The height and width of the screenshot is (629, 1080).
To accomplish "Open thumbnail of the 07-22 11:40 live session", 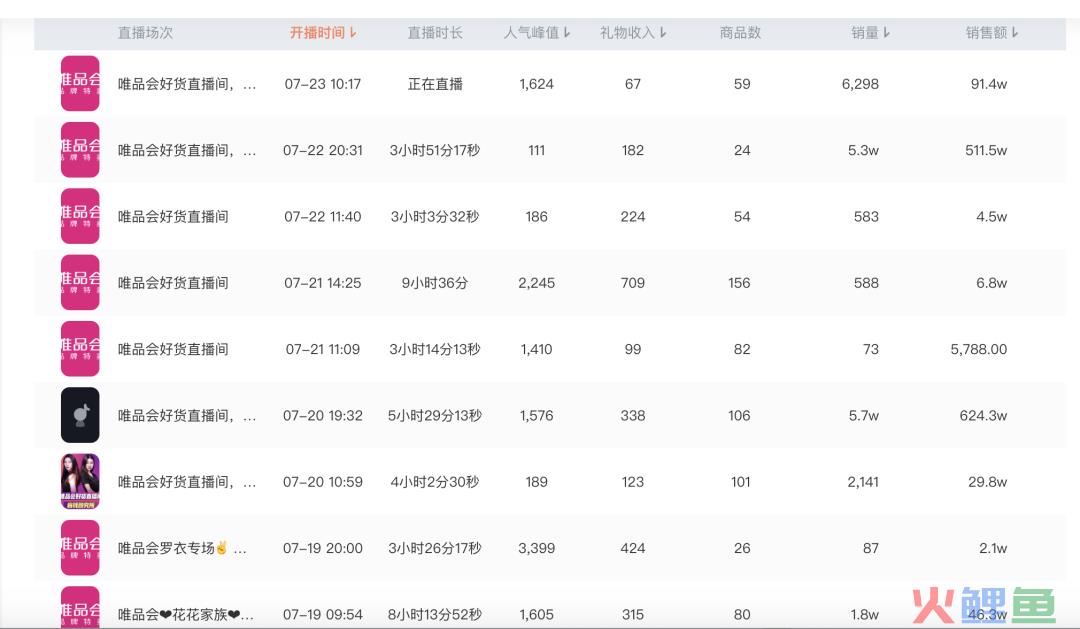I will point(80,216).
